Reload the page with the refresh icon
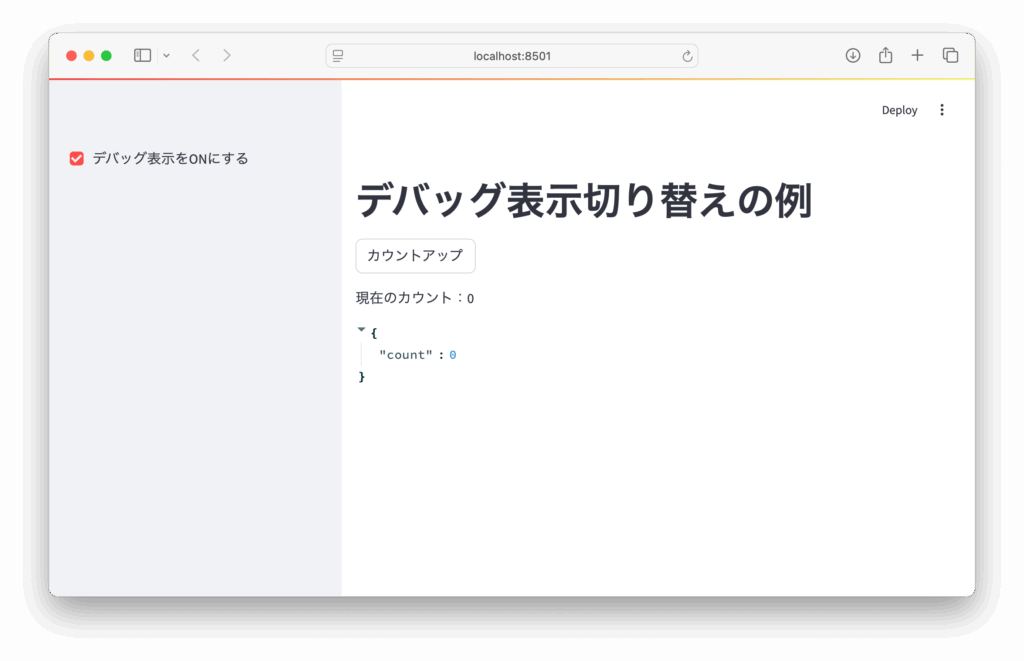 687,56
